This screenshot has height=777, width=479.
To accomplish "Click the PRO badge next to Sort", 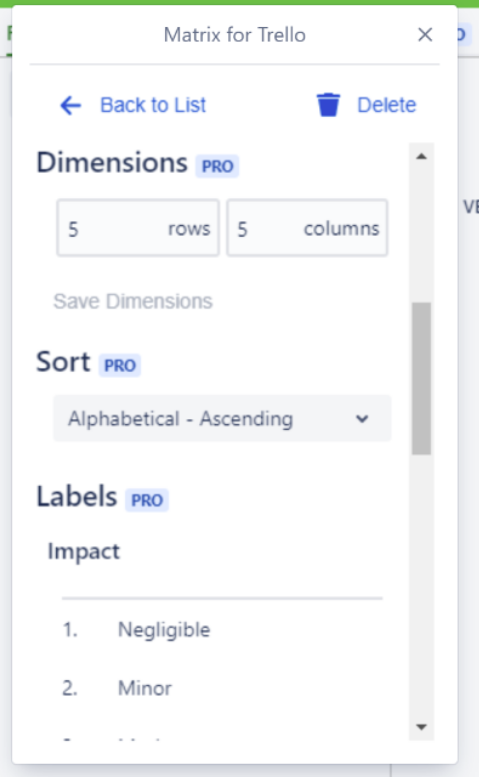I will tap(120, 365).
